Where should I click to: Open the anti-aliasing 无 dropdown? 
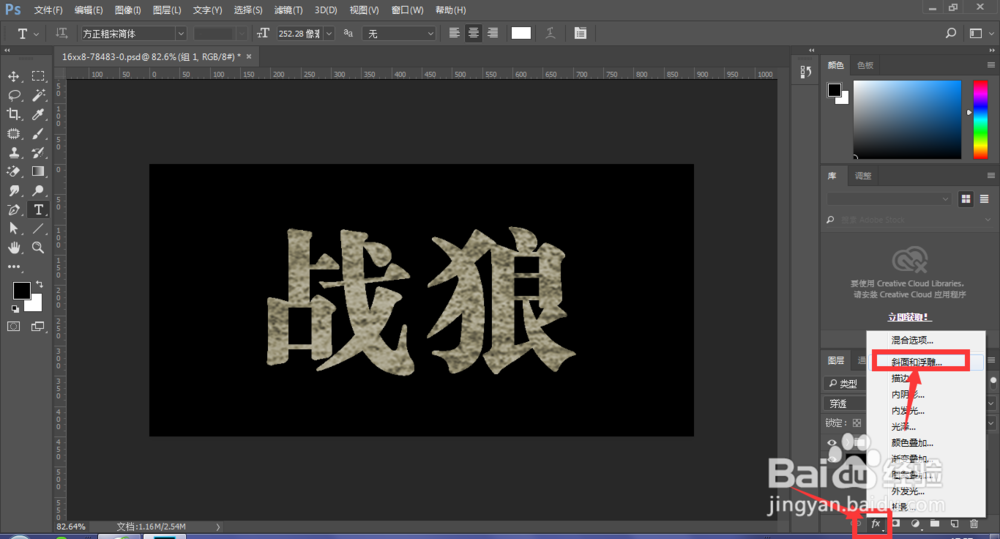pos(399,33)
